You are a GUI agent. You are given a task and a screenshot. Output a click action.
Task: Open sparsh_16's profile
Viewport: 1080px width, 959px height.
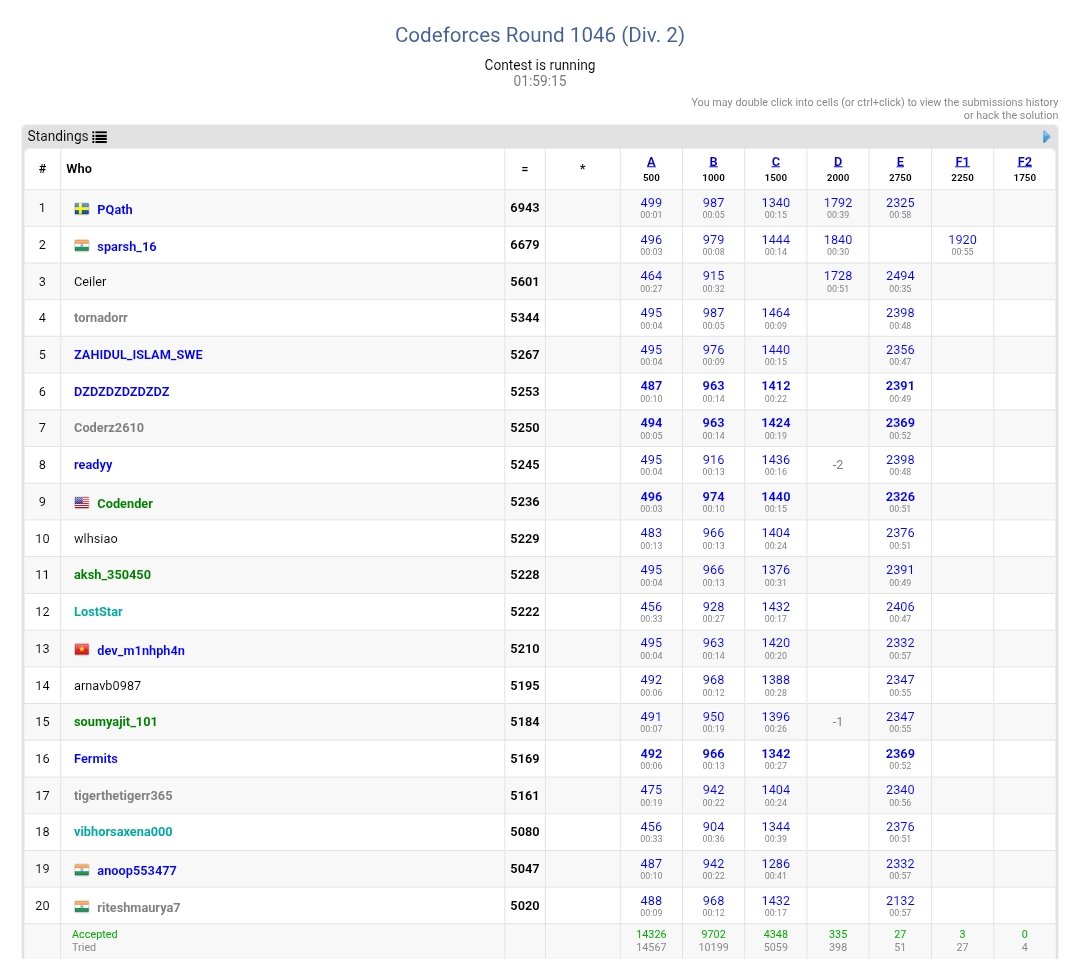[127, 247]
